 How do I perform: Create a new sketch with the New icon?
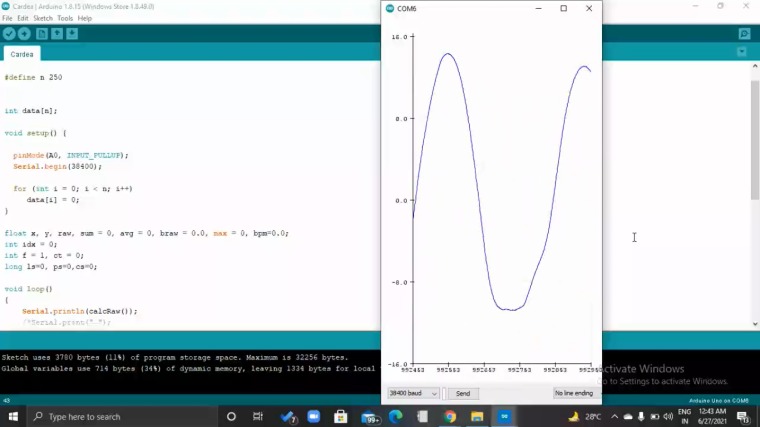[42, 33]
